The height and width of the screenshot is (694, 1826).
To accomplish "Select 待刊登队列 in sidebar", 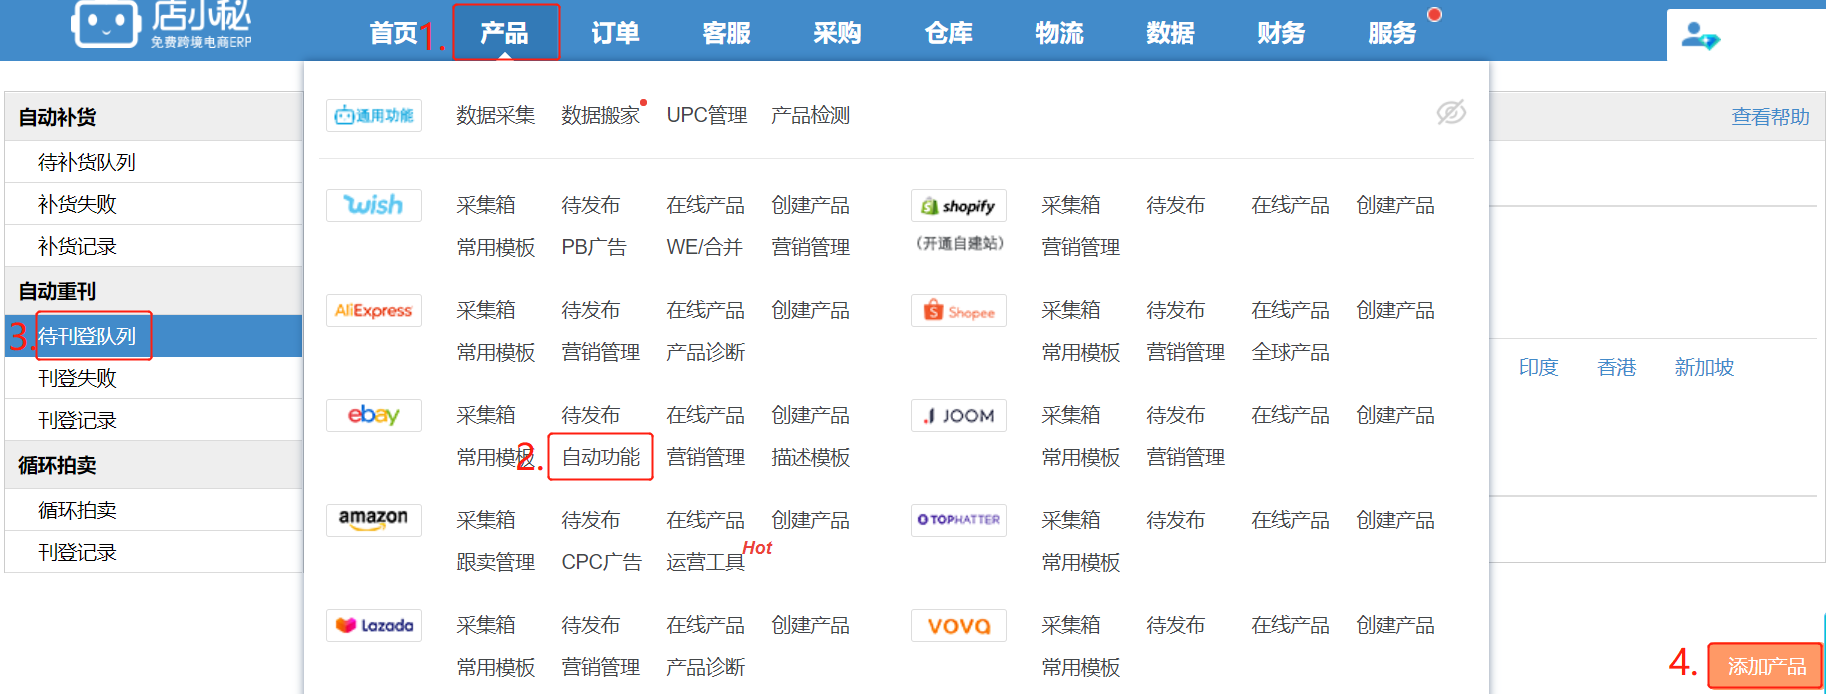I will [x=154, y=336].
